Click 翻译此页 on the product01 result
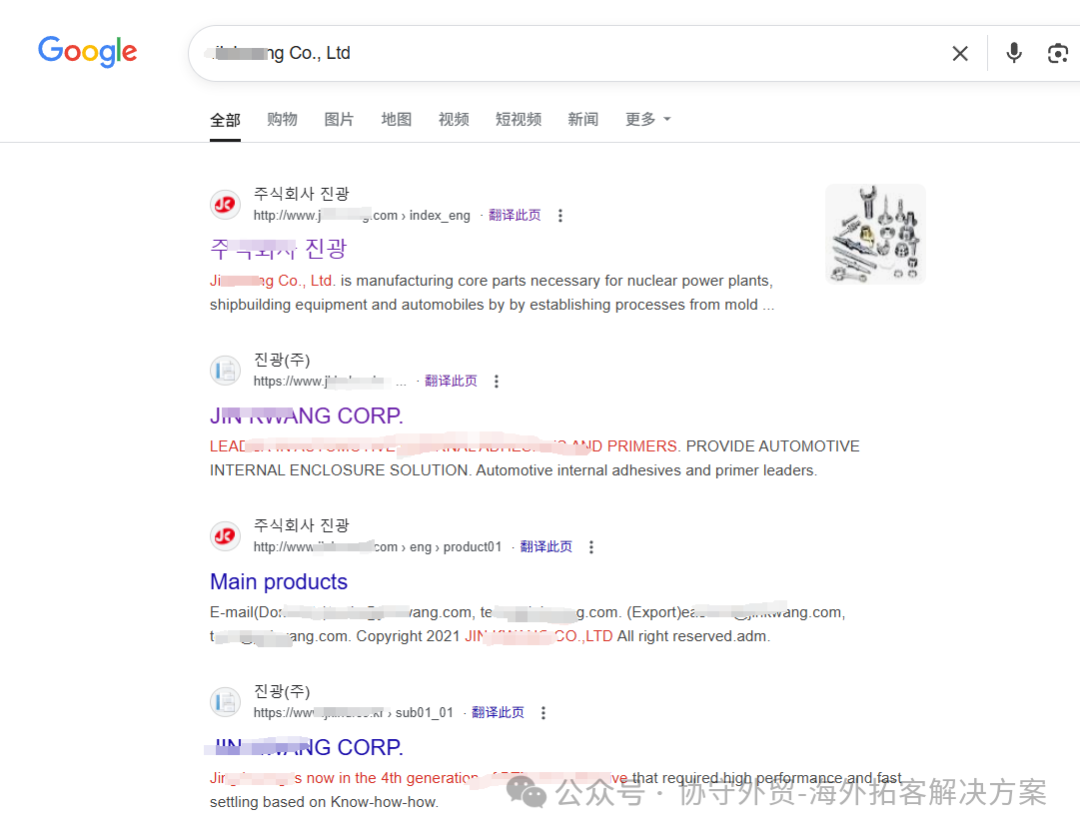Screen dimensions: 1080x835 point(546,546)
